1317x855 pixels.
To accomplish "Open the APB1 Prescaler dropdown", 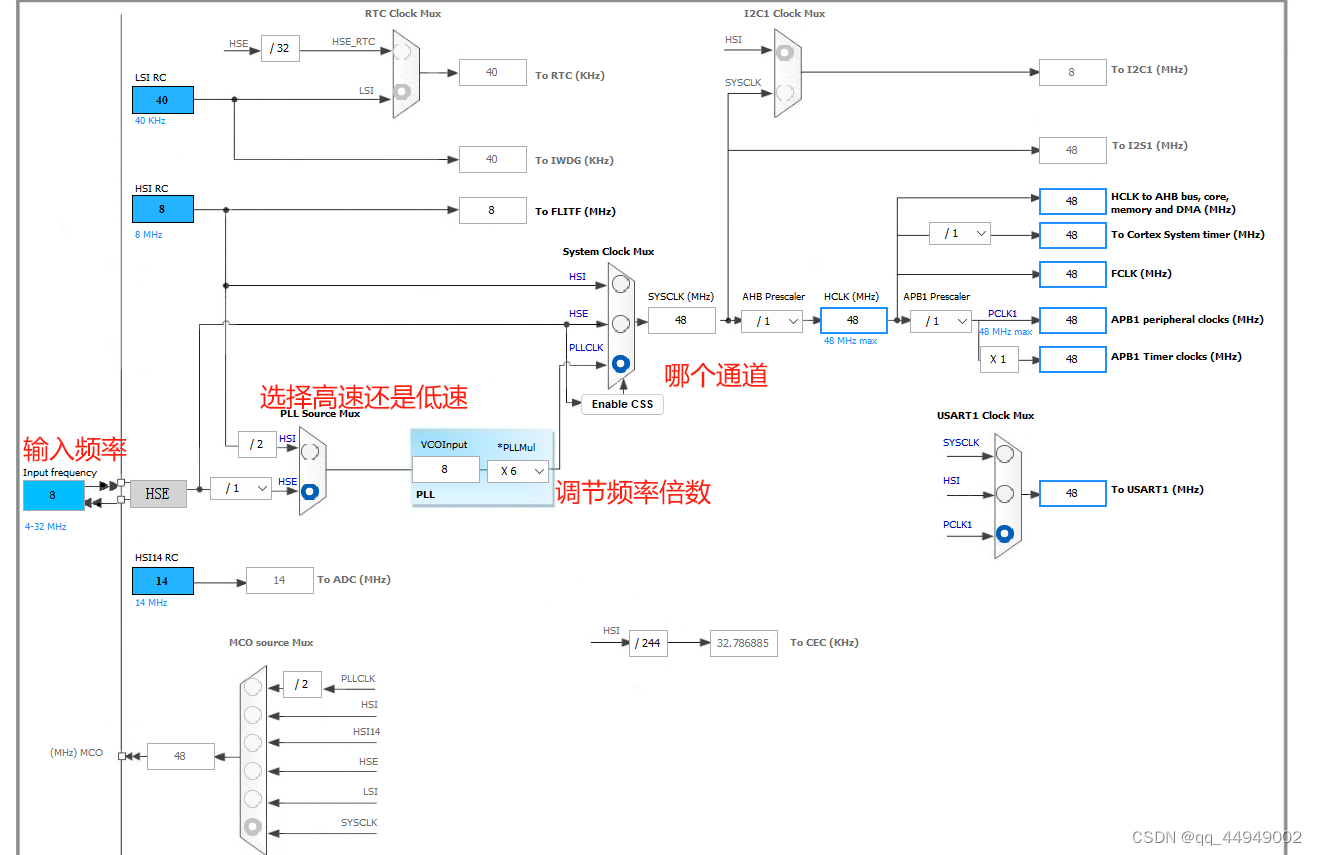I will click(x=941, y=321).
